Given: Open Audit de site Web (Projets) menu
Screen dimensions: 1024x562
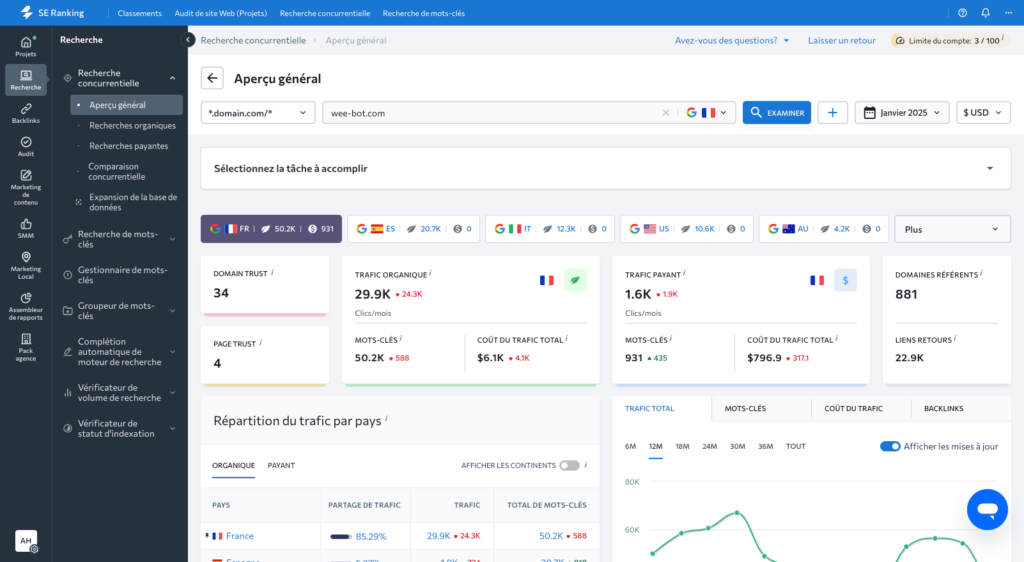Looking at the screenshot, I should (221, 13).
